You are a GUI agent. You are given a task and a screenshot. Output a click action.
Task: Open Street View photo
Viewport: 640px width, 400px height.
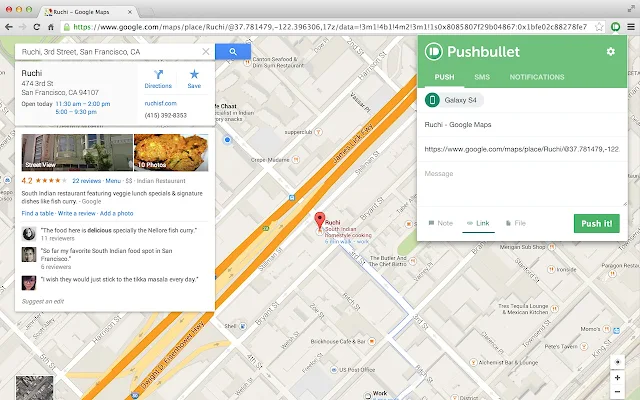(77, 152)
